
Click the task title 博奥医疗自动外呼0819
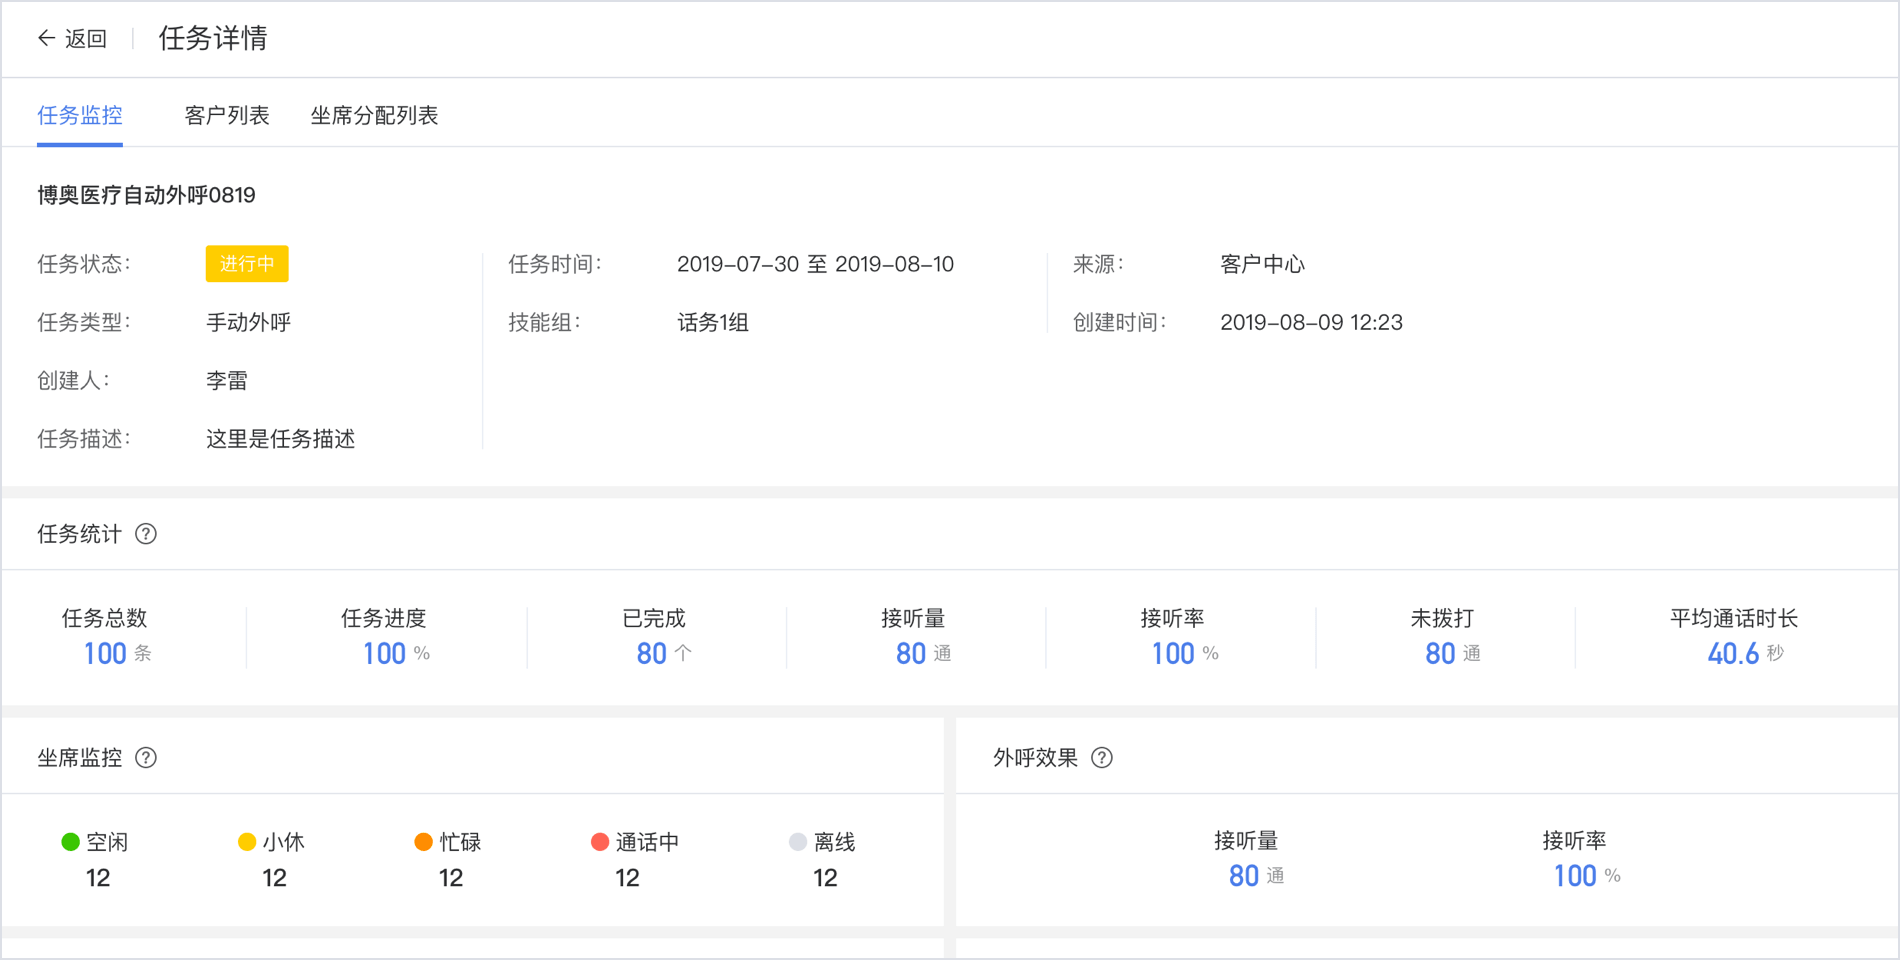point(147,195)
